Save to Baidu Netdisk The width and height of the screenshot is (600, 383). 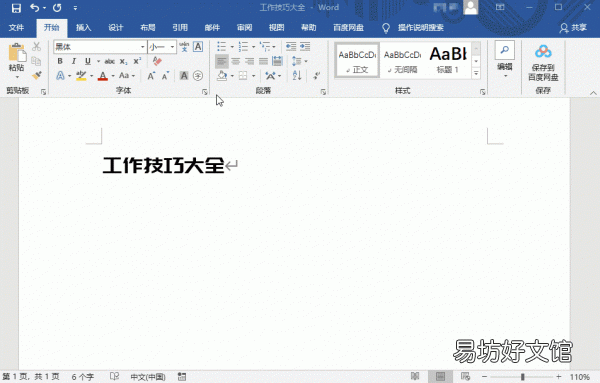click(543, 62)
